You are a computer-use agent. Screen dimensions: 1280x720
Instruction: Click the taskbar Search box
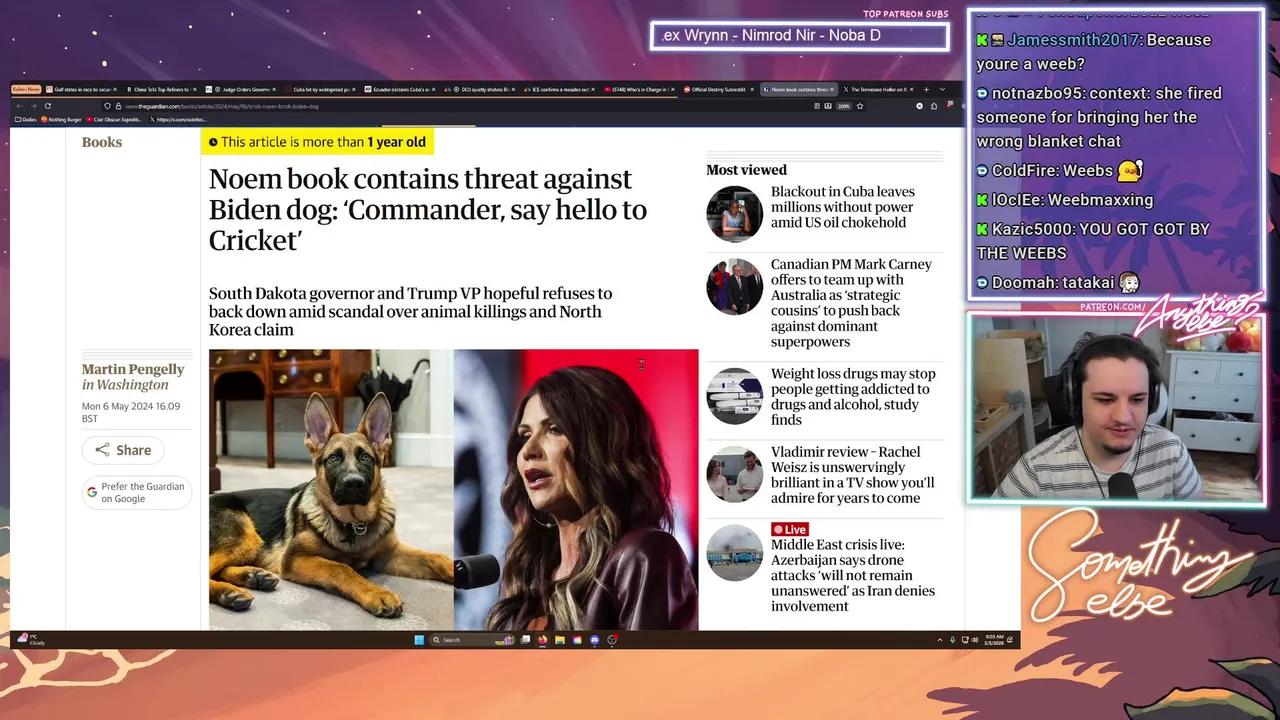tap(472, 640)
